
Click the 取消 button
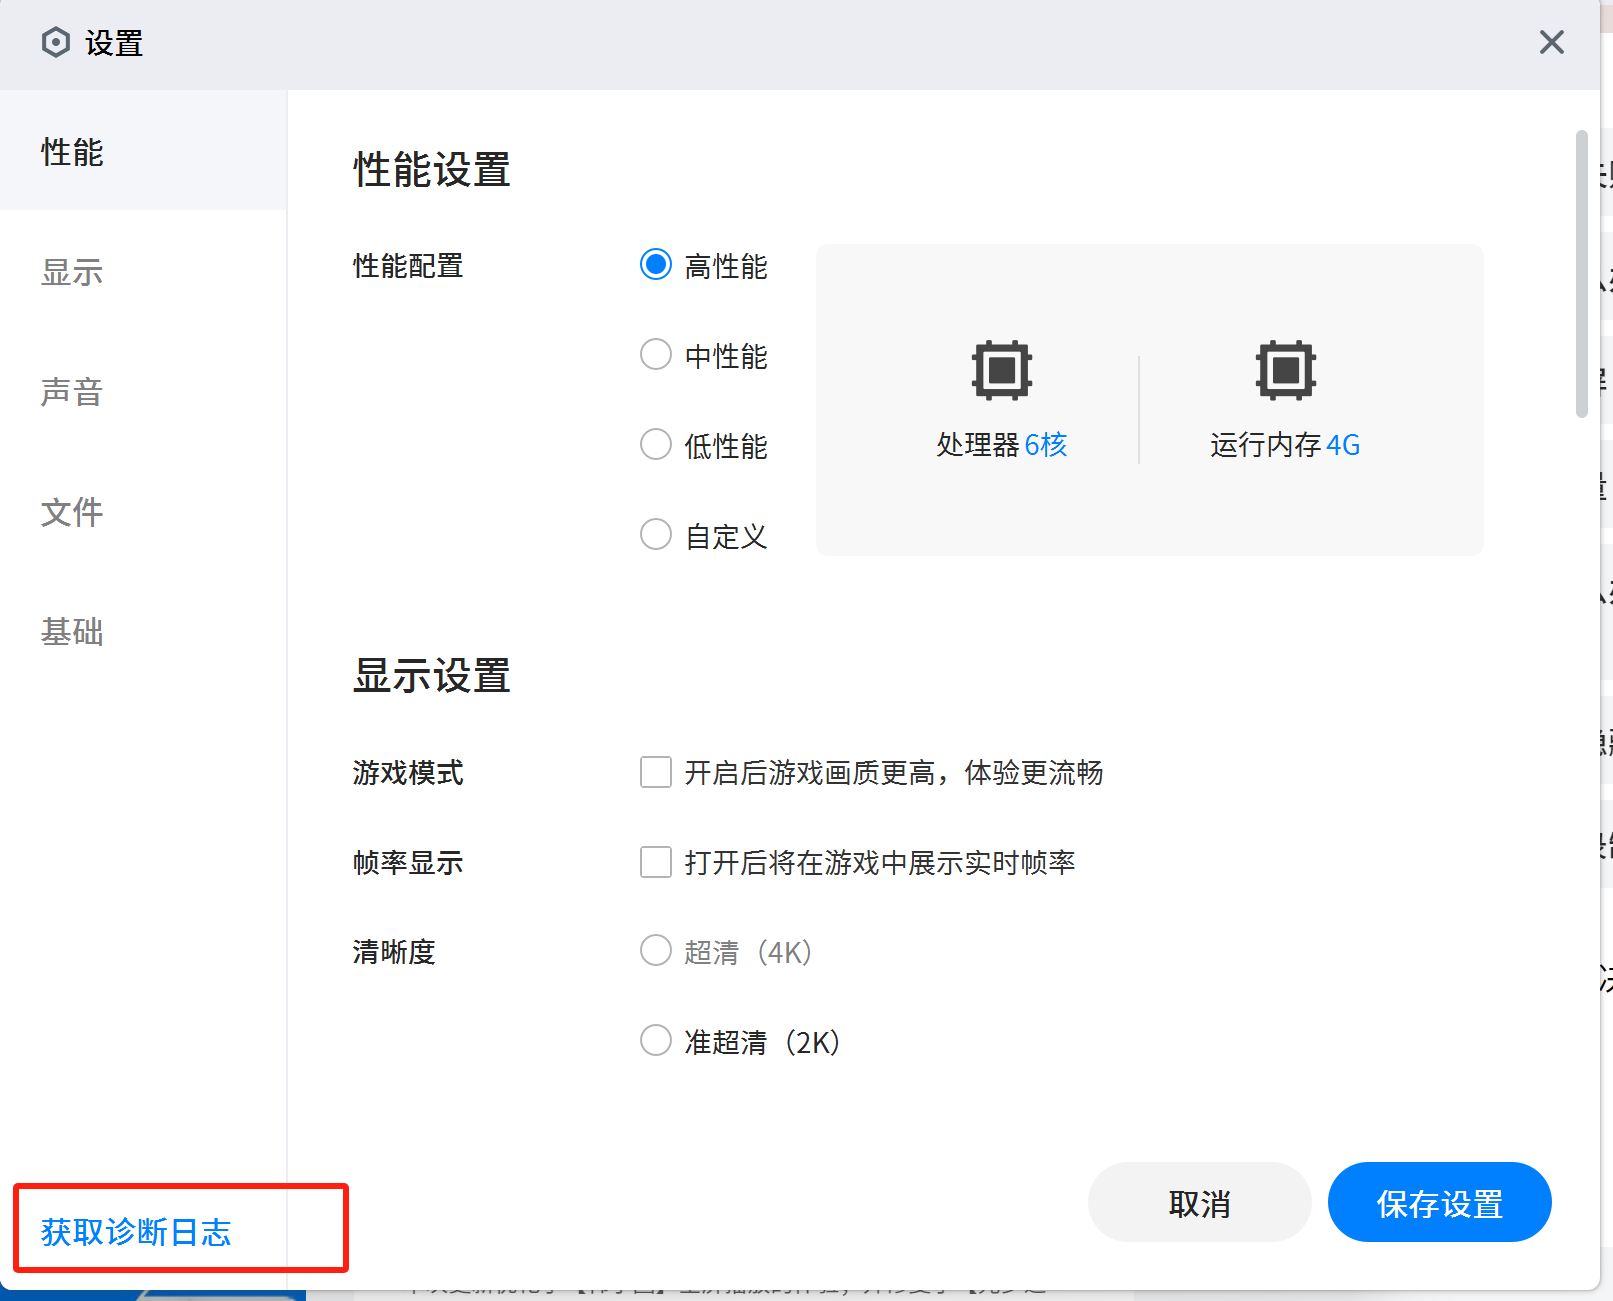1199,1203
